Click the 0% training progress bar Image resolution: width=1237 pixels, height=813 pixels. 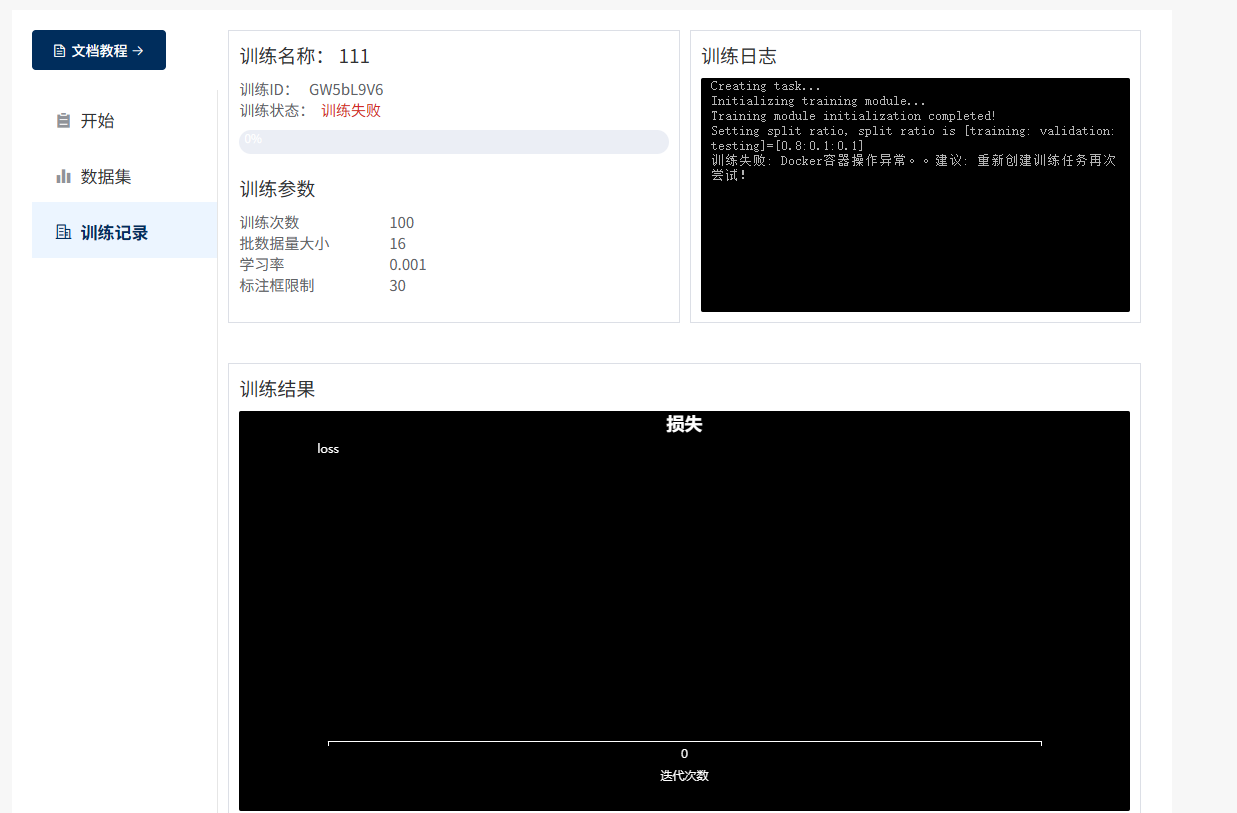pos(453,141)
